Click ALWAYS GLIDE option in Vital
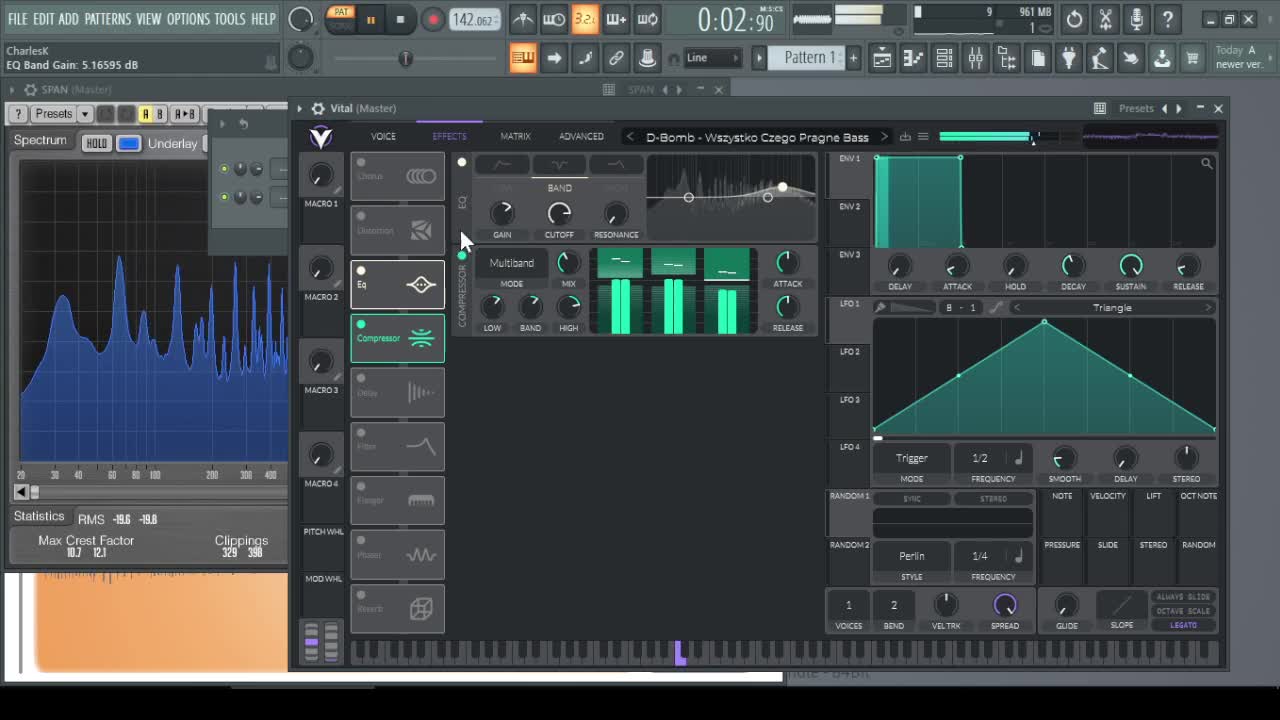The width and height of the screenshot is (1280, 720). click(1183, 597)
